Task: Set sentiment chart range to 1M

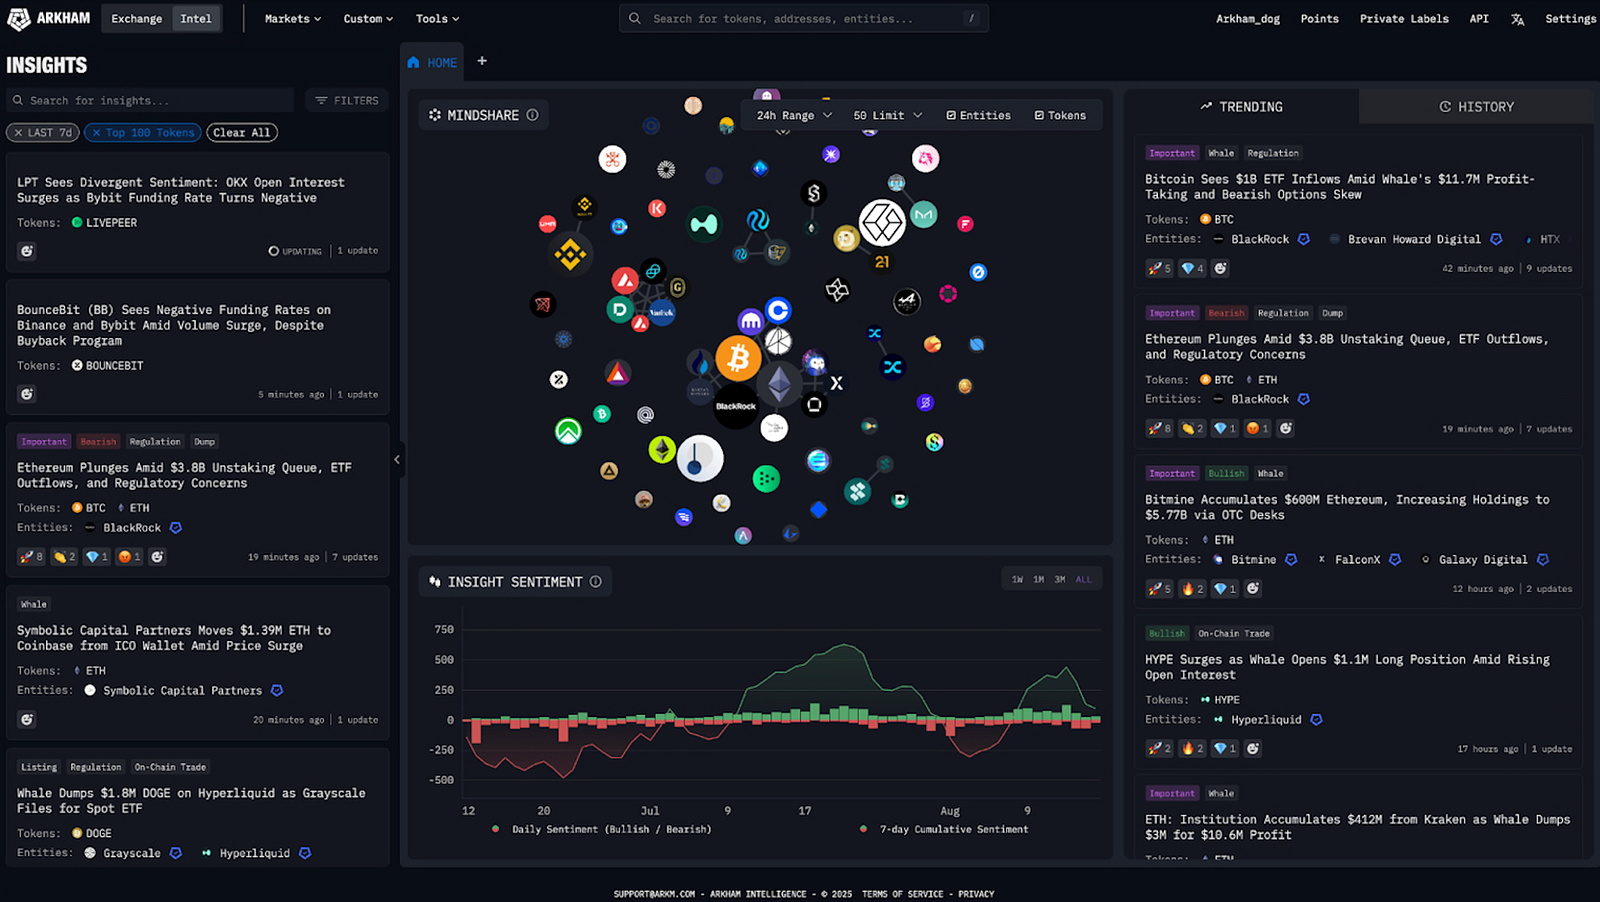Action: [1038, 580]
